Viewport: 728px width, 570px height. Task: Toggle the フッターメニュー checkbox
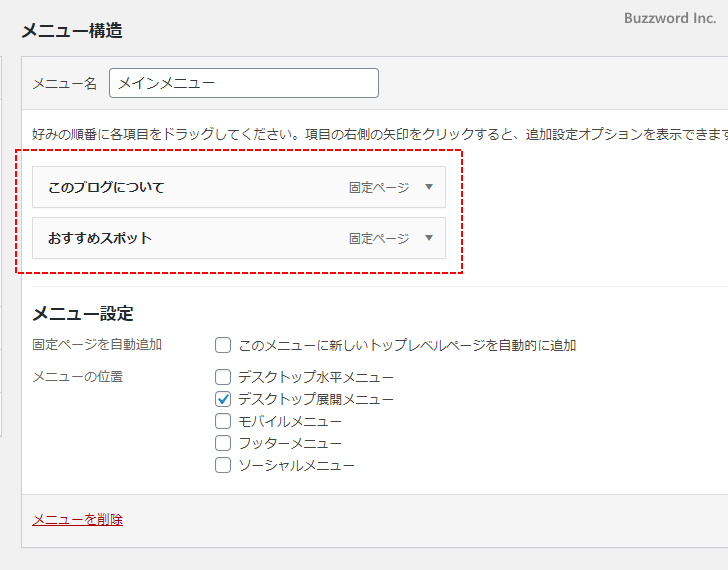[223, 443]
